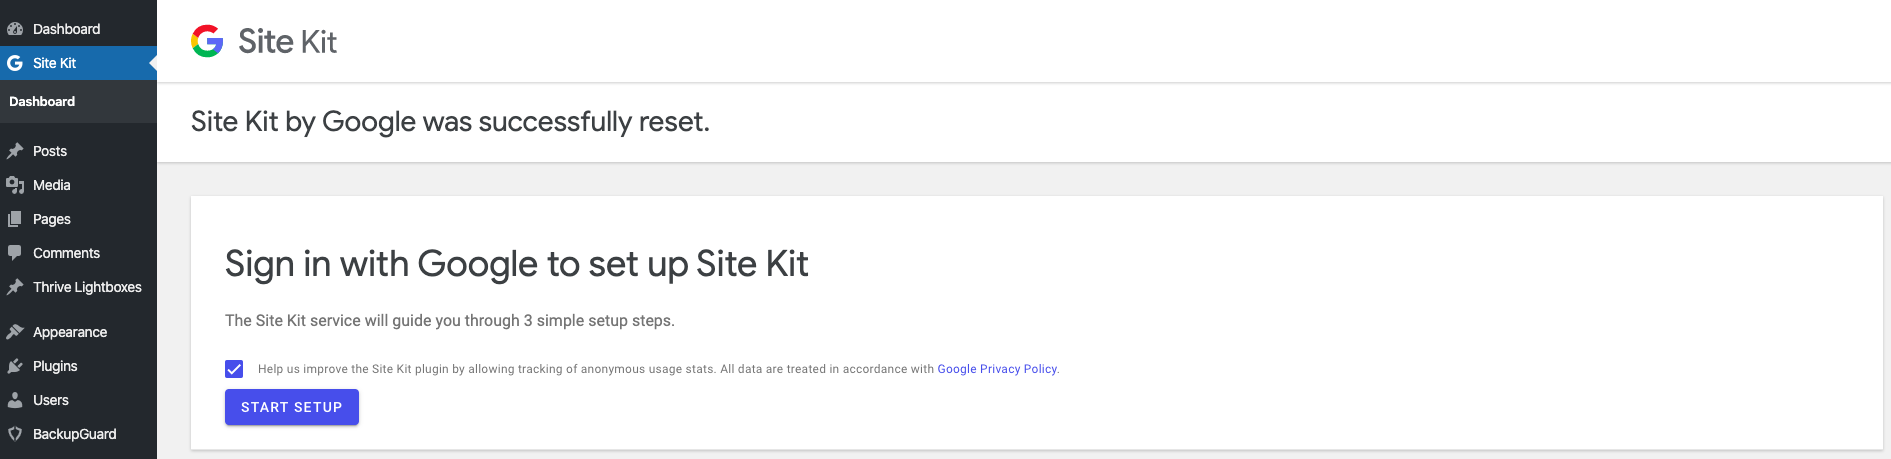This screenshot has width=1891, height=459.
Task: Click the Dashboard gauge icon in sidebar
Action: pyautogui.click(x=15, y=29)
